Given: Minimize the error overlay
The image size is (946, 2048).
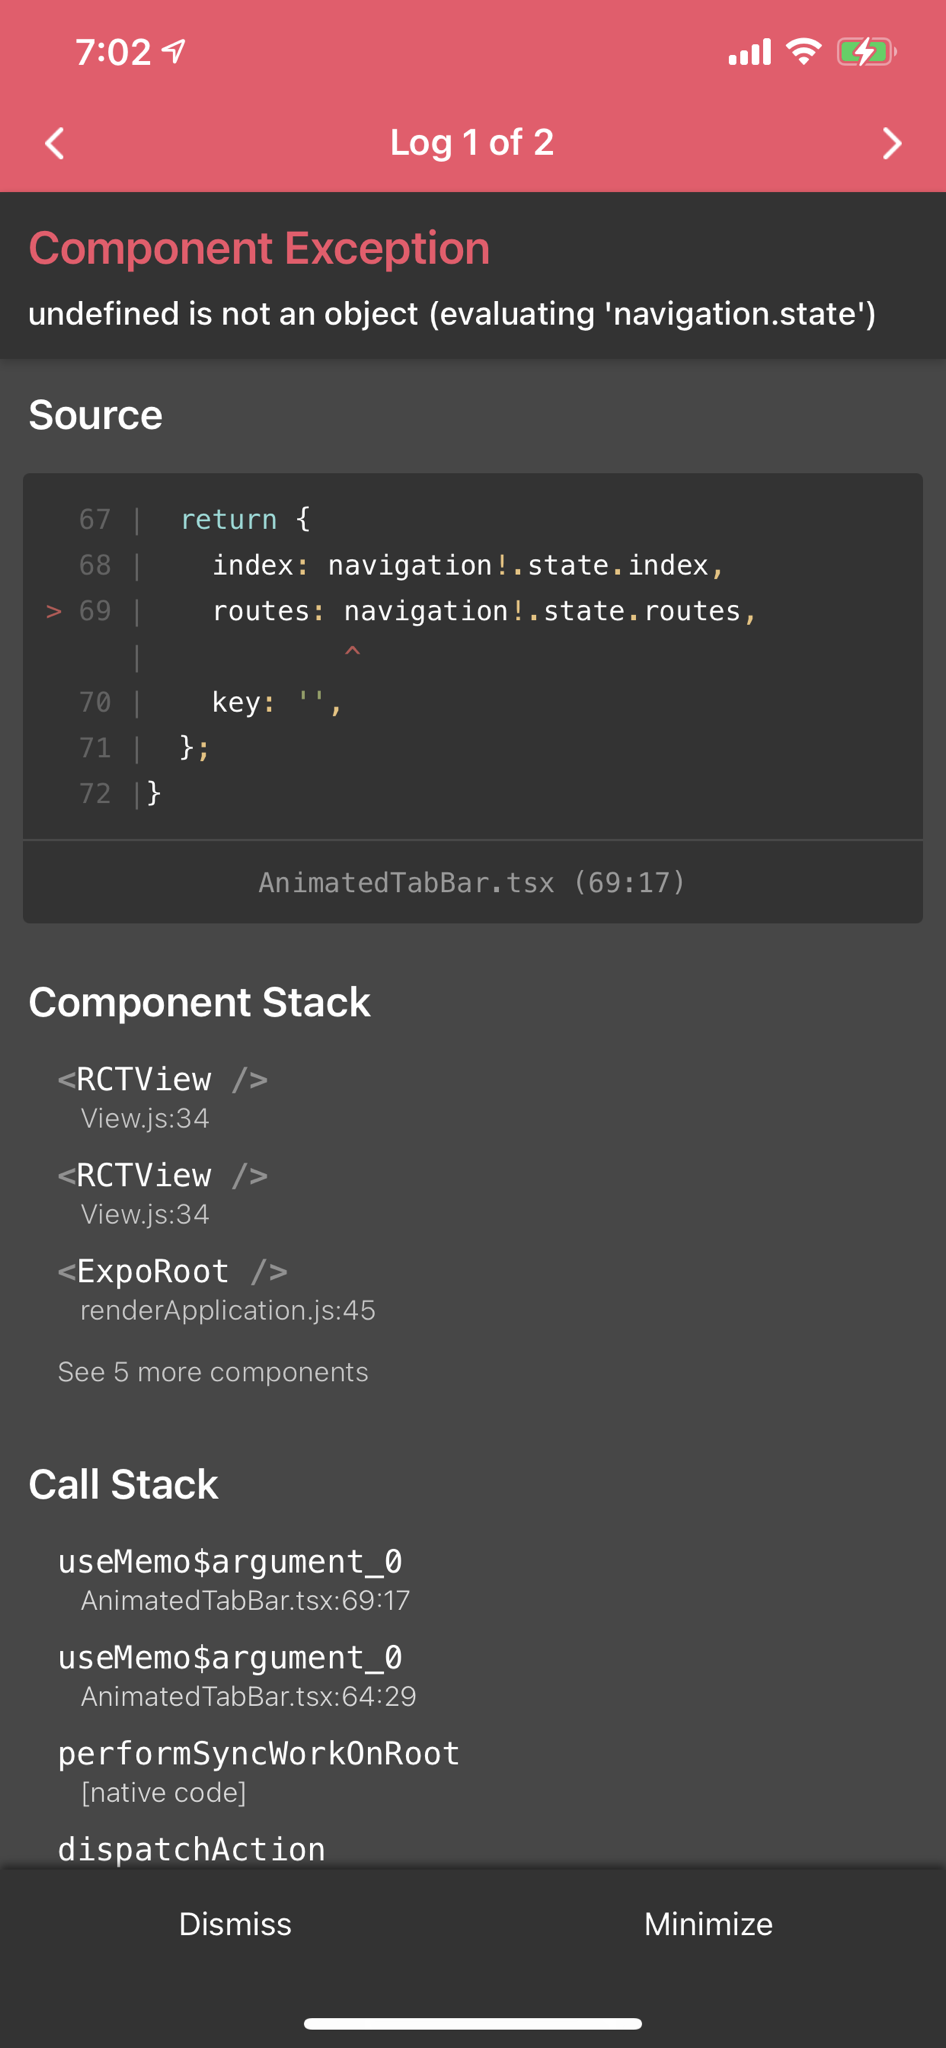Looking at the screenshot, I should point(708,1924).
